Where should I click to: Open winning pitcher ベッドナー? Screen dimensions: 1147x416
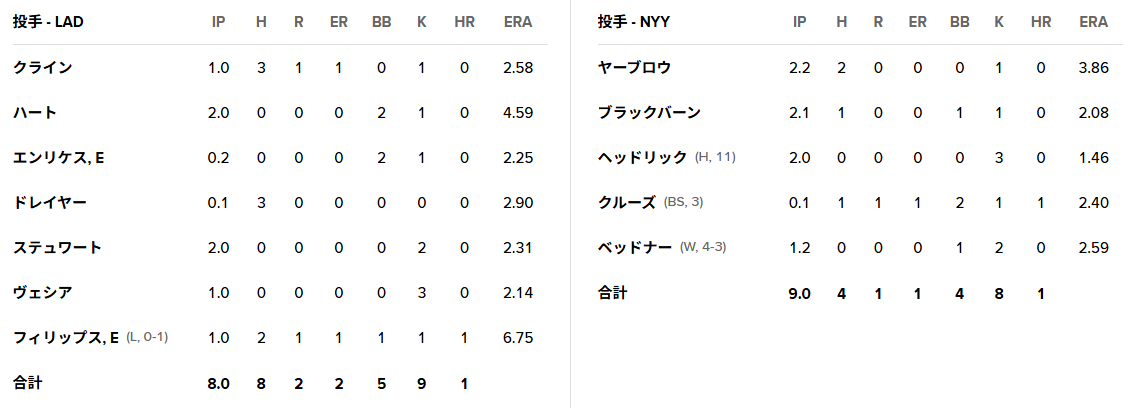(634, 248)
